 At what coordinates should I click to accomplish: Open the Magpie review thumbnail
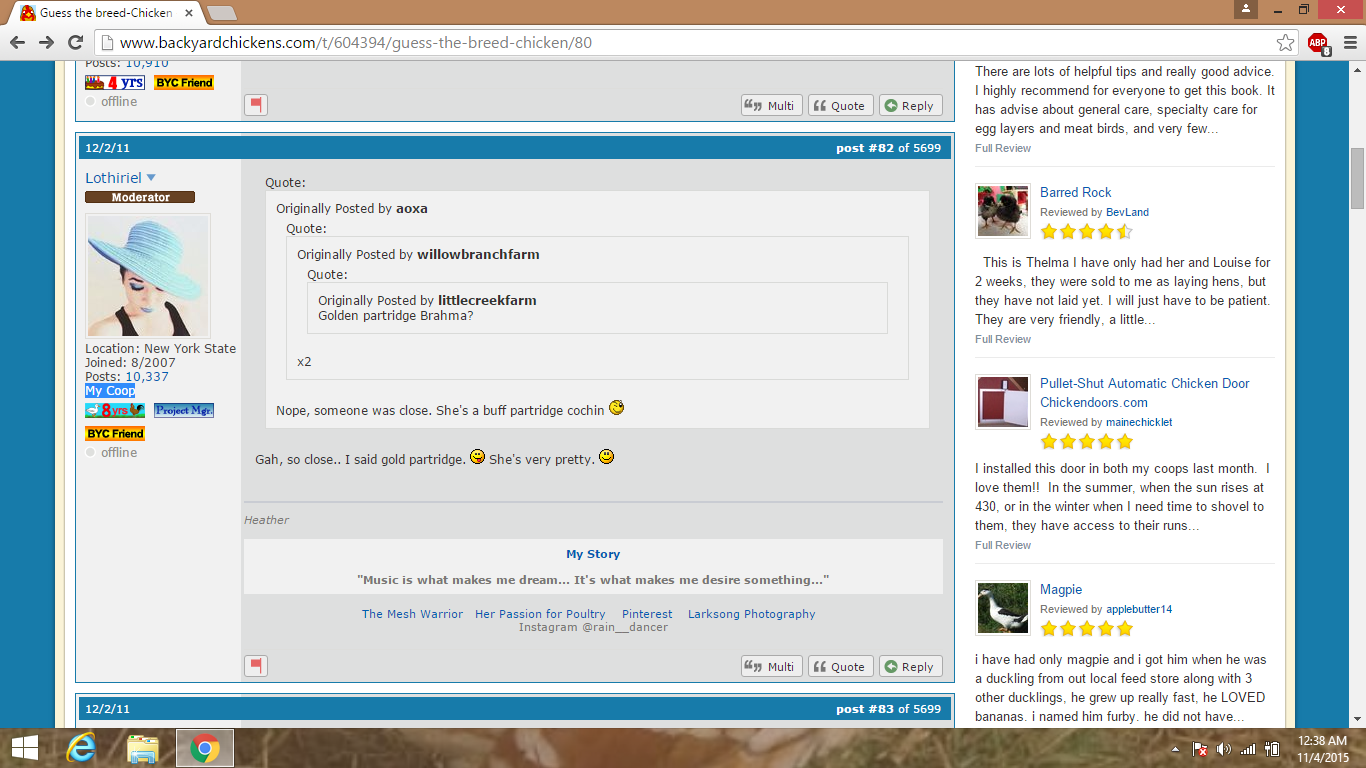tap(1002, 608)
